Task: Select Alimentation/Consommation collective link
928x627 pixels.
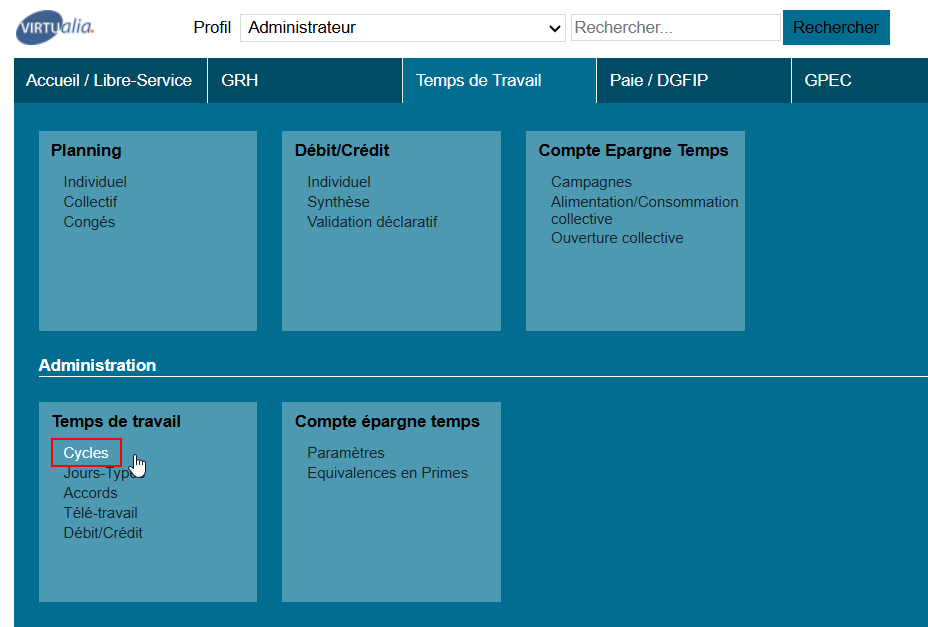Action: tap(644, 210)
